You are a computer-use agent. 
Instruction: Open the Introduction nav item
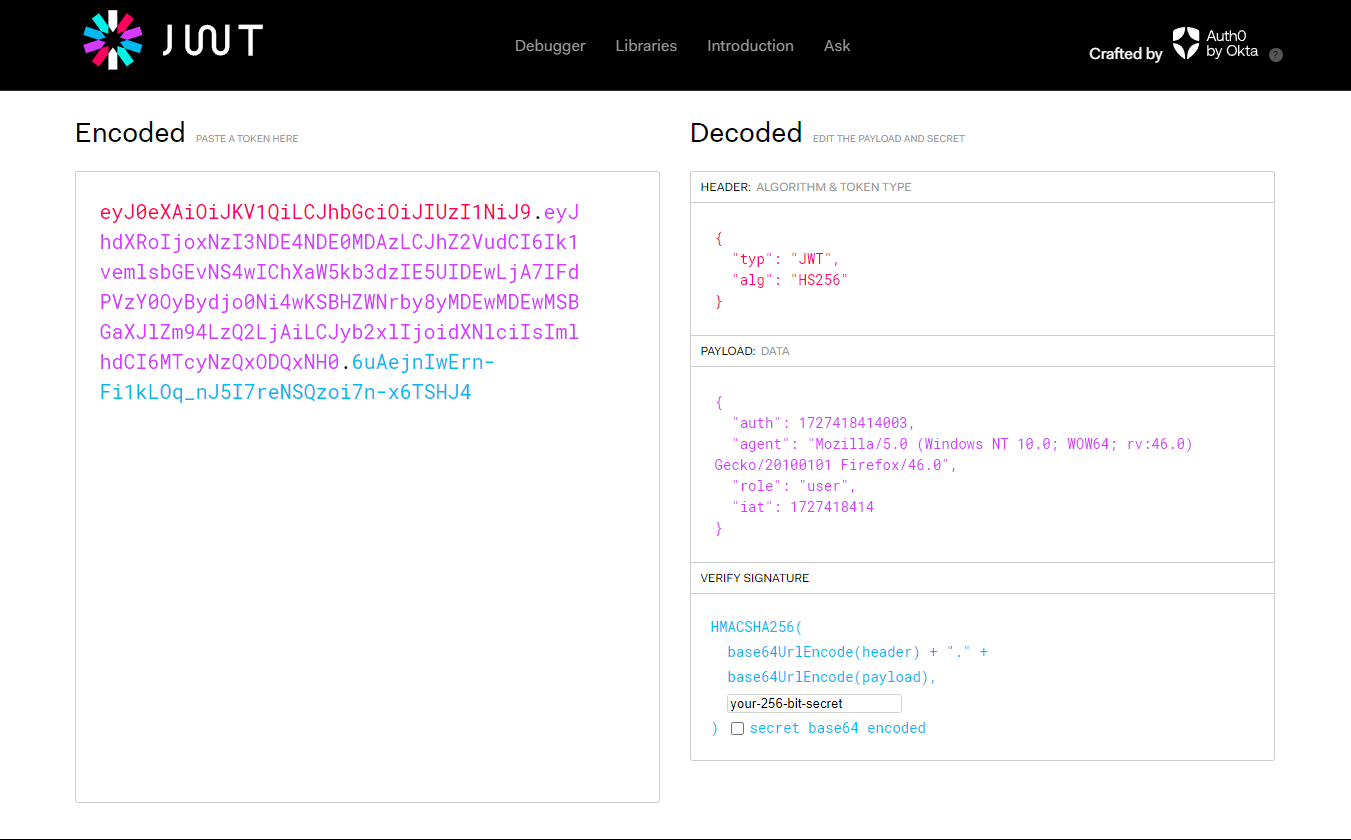[750, 46]
